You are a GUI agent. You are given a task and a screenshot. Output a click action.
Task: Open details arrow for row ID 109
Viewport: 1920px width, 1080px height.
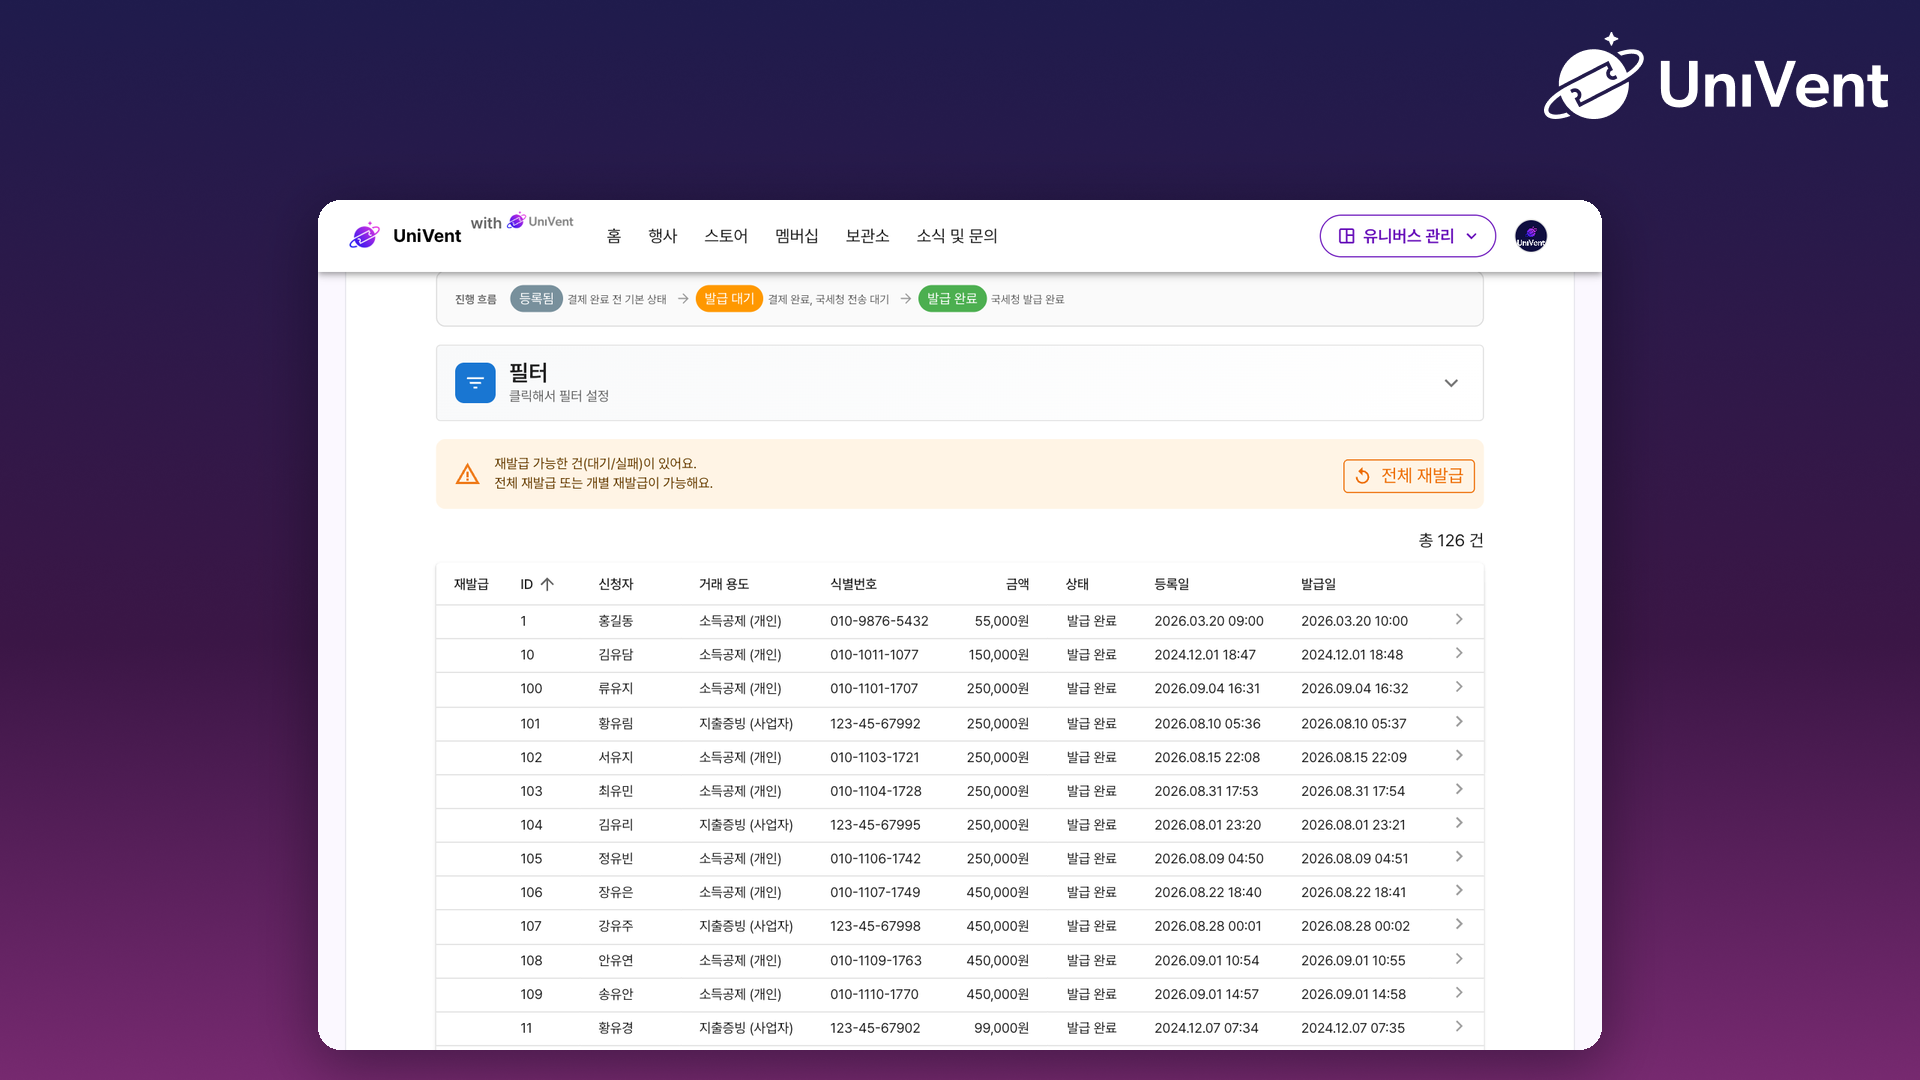pyautogui.click(x=1459, y=993)
